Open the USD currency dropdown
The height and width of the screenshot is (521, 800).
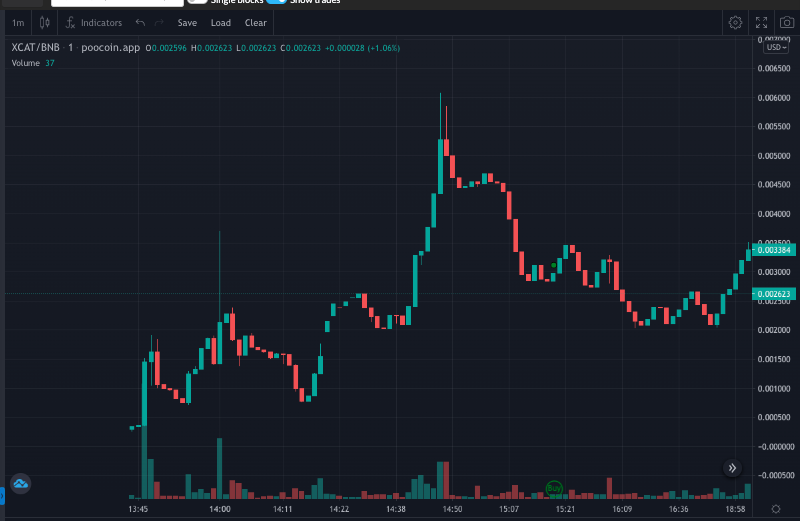click(x=776, y=47)
